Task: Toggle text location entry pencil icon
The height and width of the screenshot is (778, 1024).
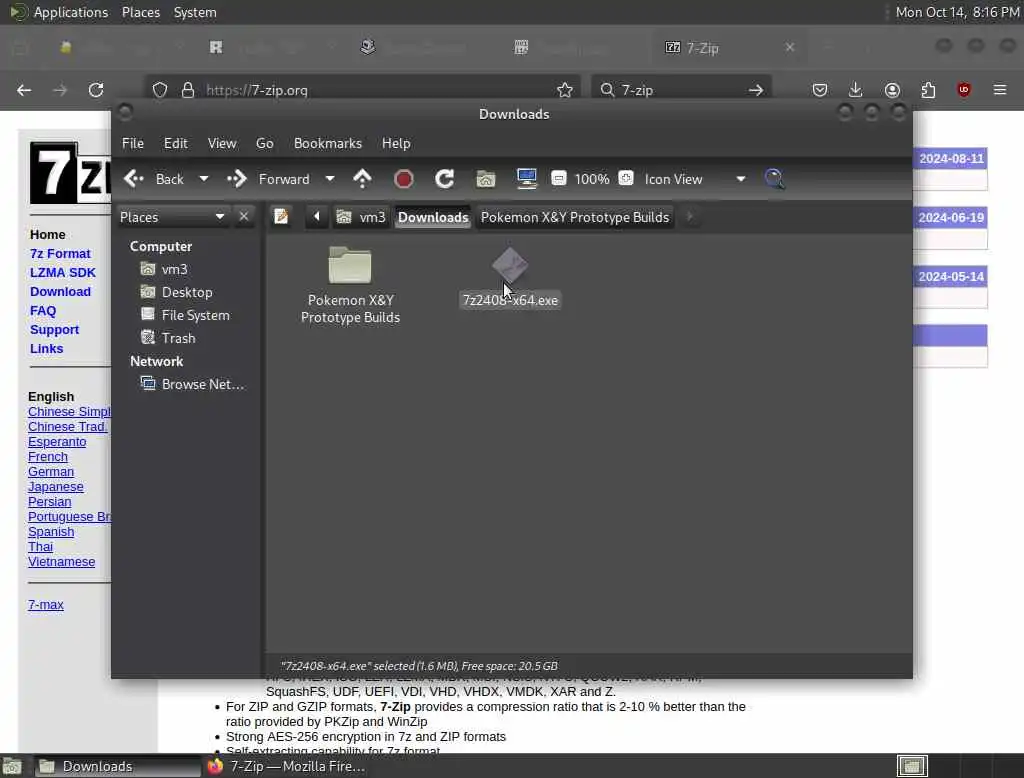Action: coord(281,216)
